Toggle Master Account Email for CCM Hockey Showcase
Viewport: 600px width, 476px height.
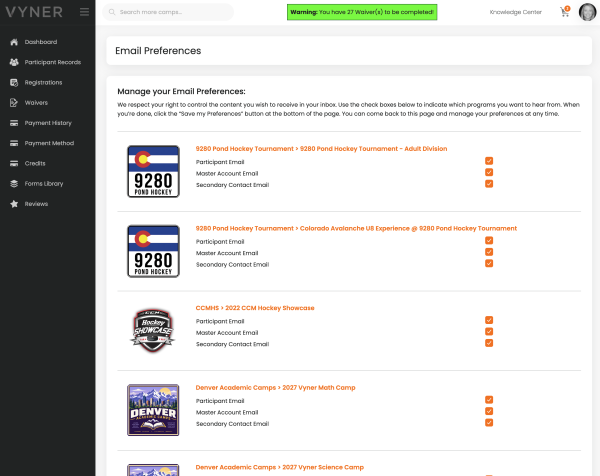489,331
